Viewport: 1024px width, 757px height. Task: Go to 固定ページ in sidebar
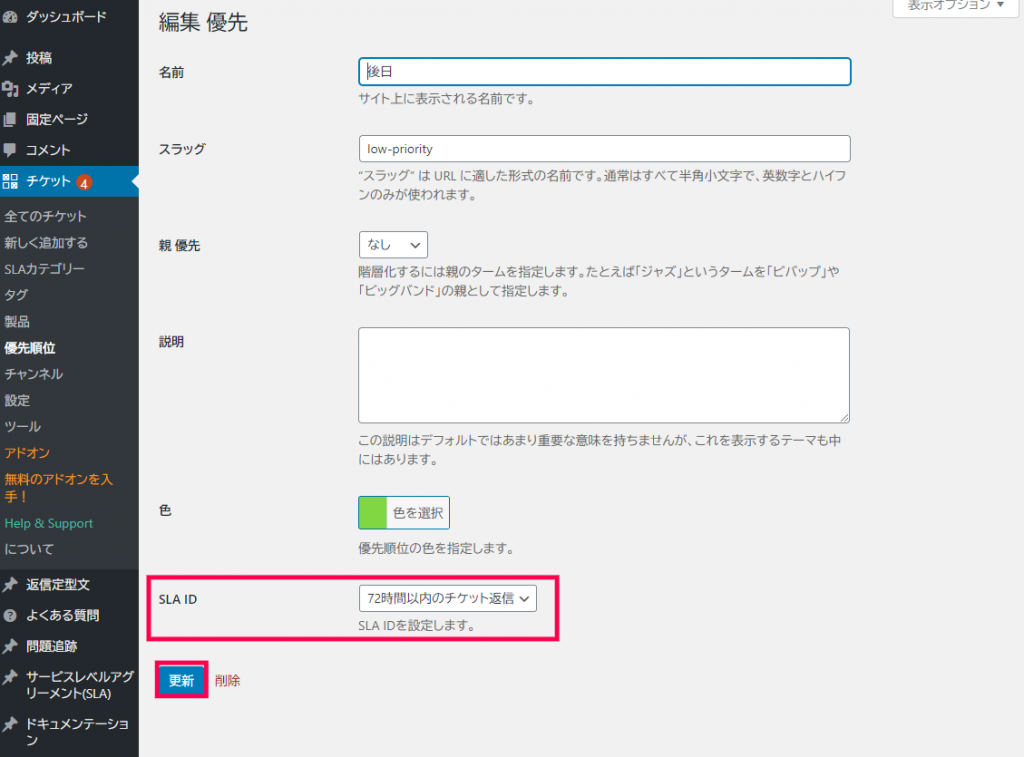coord(57,120)
